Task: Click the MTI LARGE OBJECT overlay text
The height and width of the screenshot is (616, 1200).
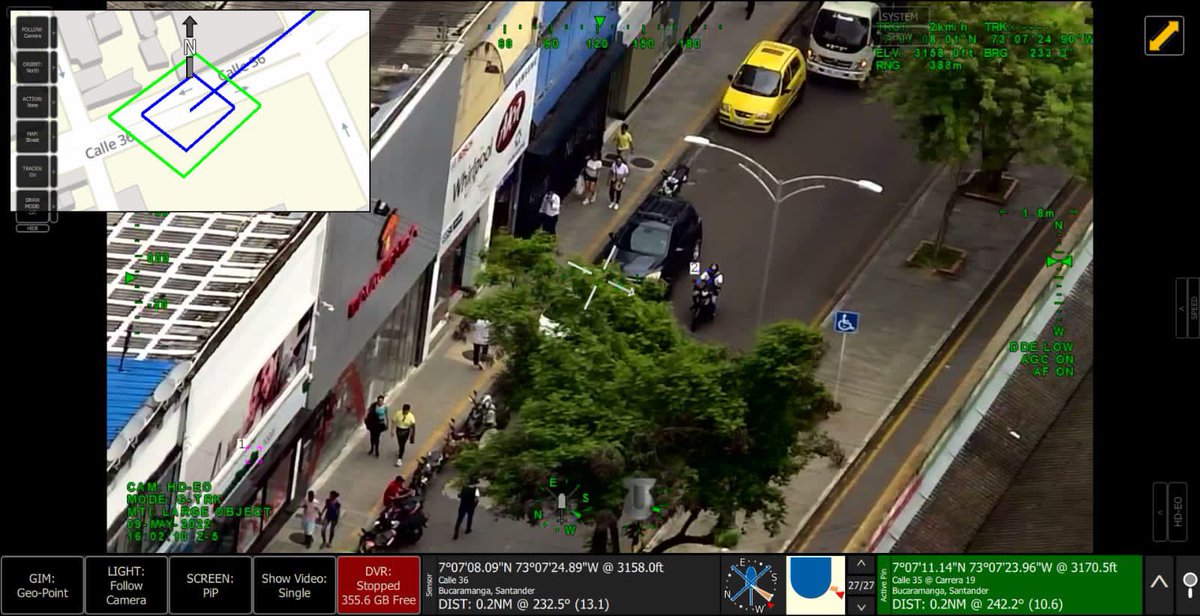Action: tap(198, 511)
